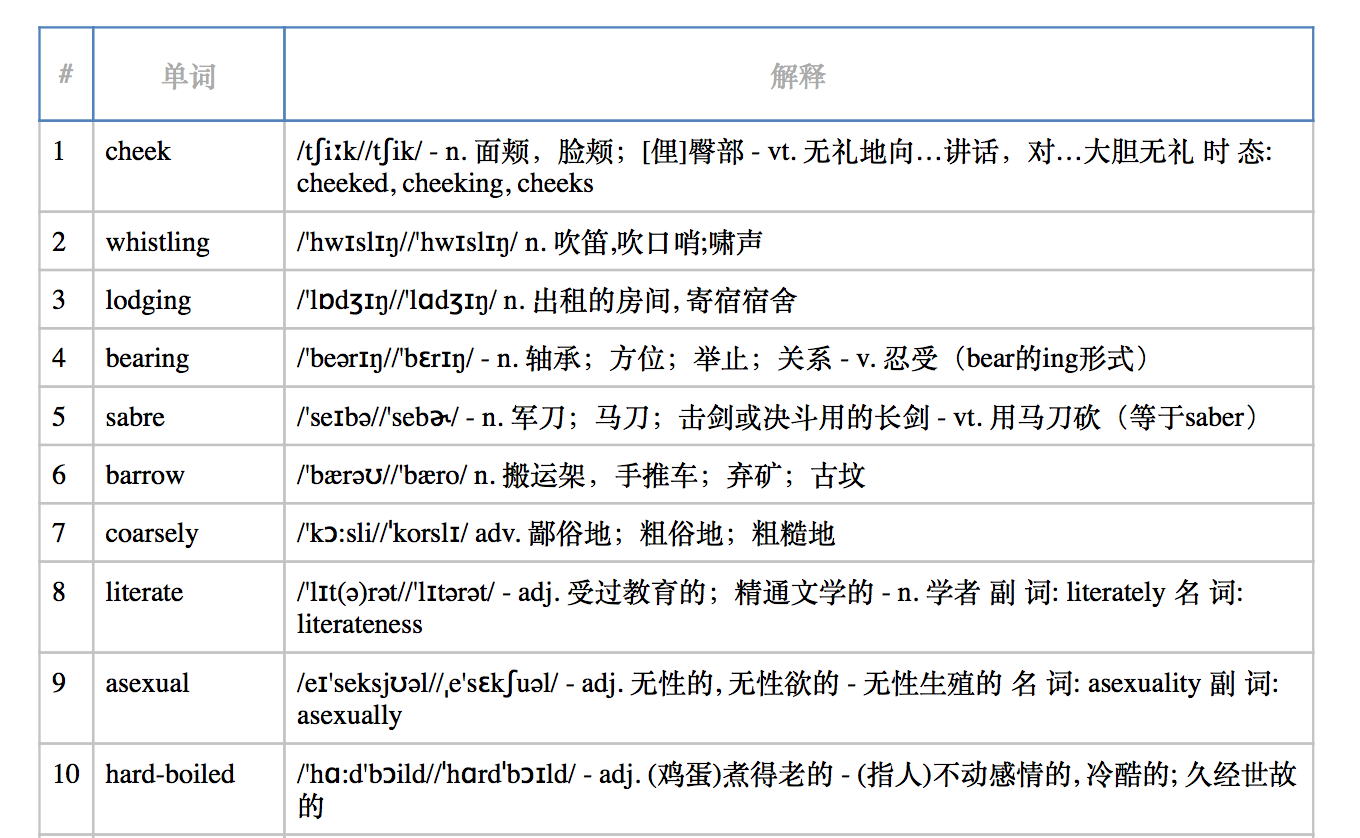Select the word 'coarsely'
1360x838 pixels.
pyautogui.click(x=152, y=533)
